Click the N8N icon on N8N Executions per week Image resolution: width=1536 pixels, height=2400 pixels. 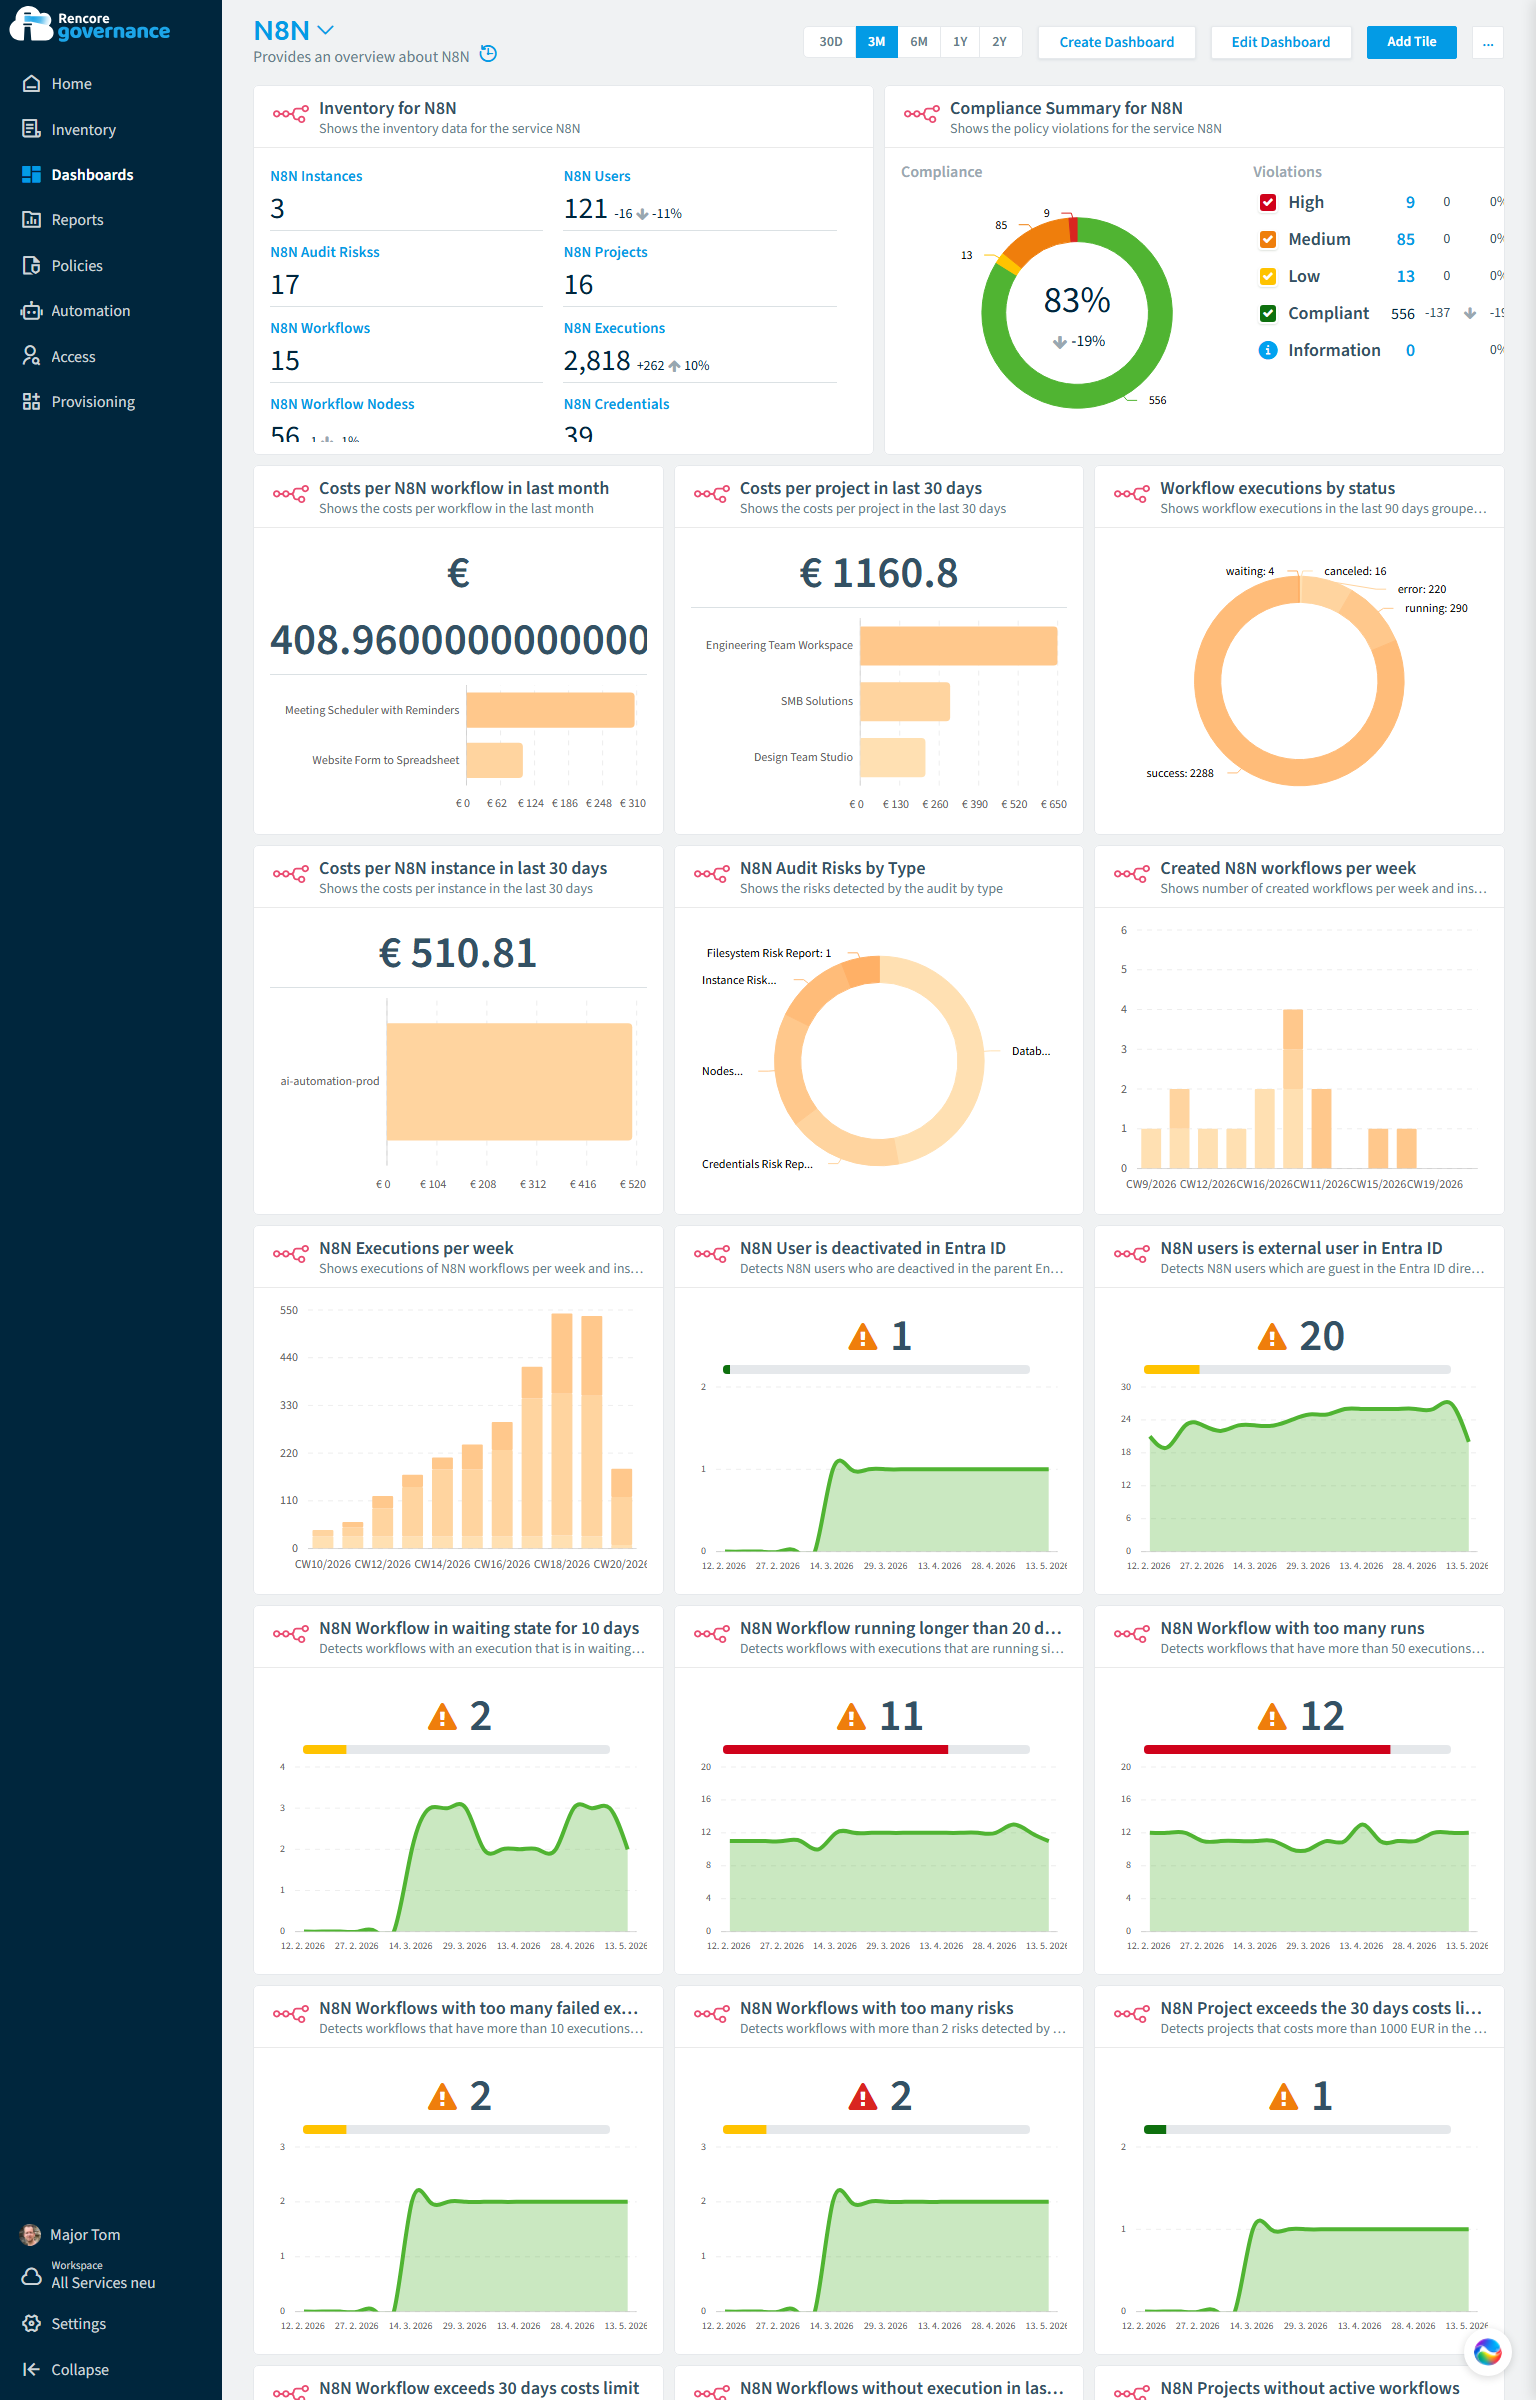coord(290,1255)
